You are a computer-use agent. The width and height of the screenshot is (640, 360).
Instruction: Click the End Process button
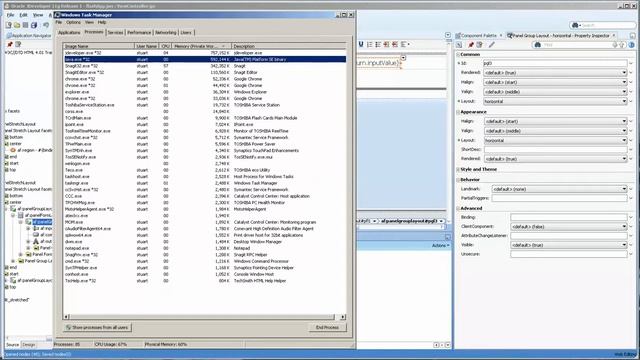coord(327,327)
